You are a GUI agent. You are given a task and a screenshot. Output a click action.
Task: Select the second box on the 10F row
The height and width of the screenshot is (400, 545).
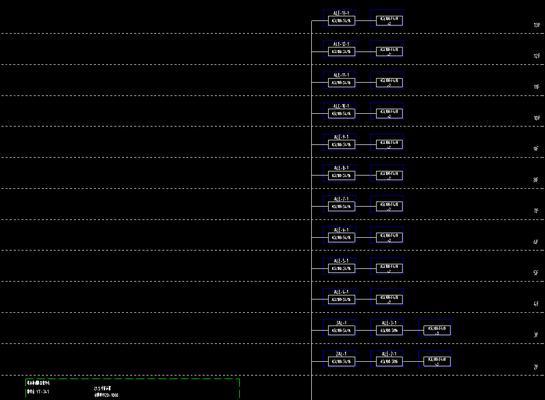389,114
